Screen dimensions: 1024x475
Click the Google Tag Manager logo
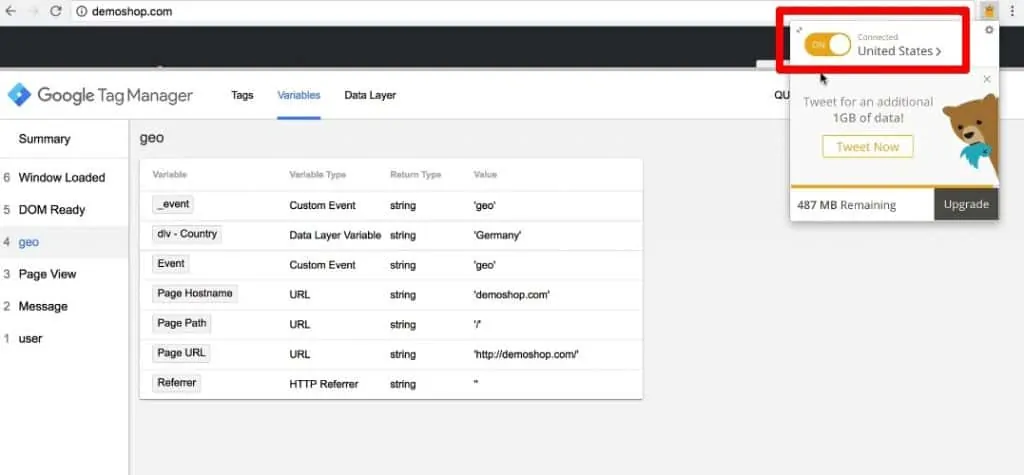coord(100,95)
